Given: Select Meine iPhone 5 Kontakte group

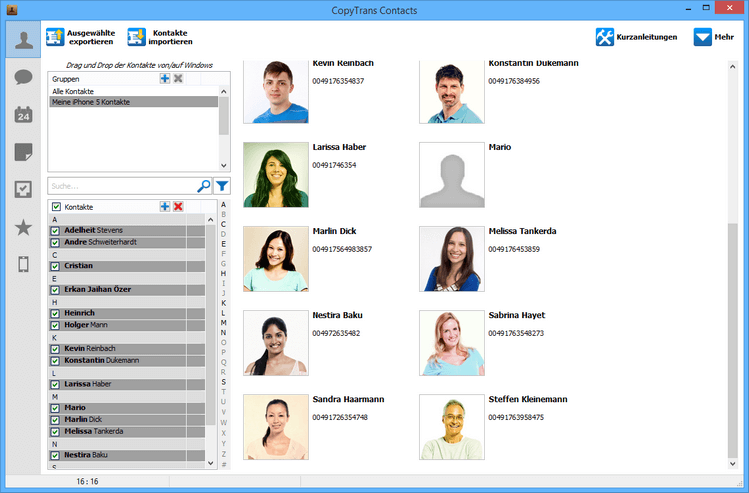Looking at the screenshot, I should pyautogui.click(x=134, y=102).
